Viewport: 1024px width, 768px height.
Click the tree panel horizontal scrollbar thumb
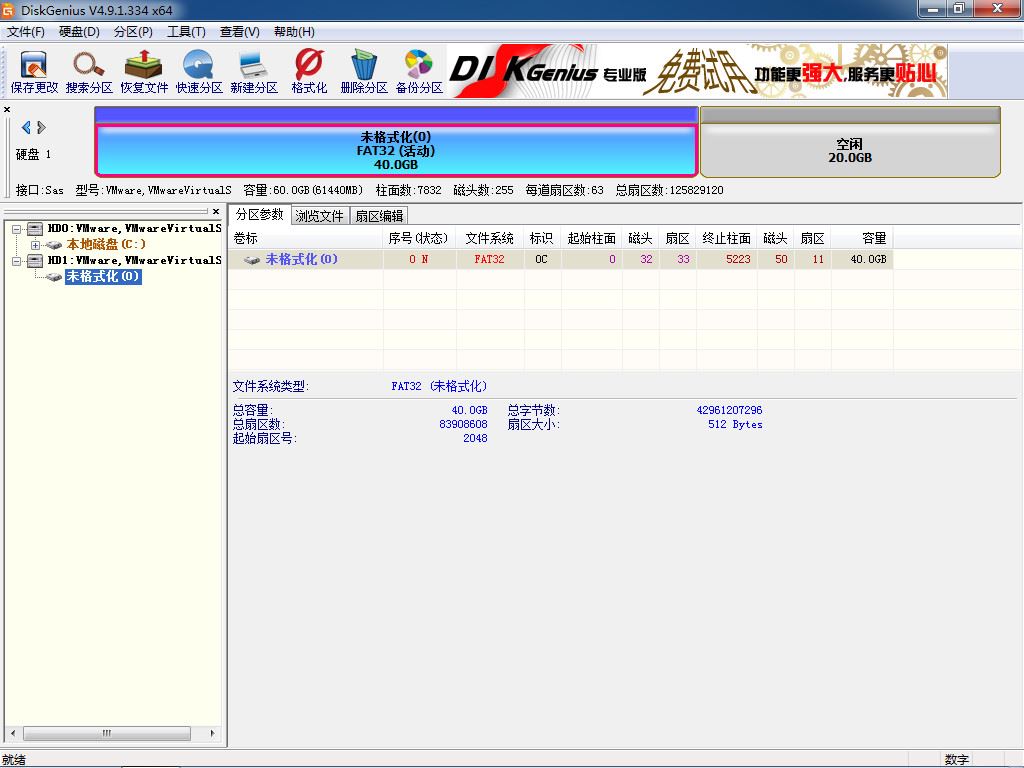[107, 733]
